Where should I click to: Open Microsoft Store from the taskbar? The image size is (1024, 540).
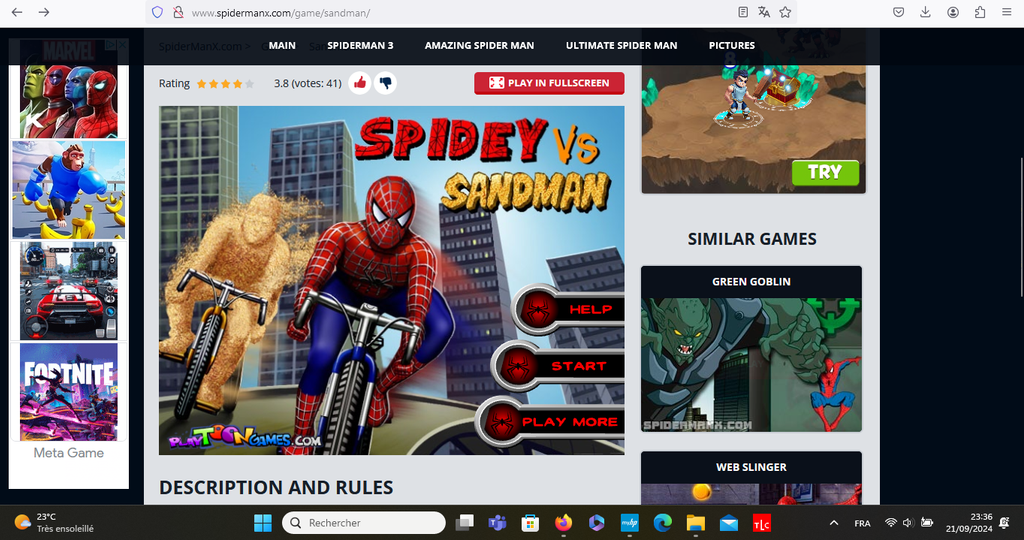point(530,522)
